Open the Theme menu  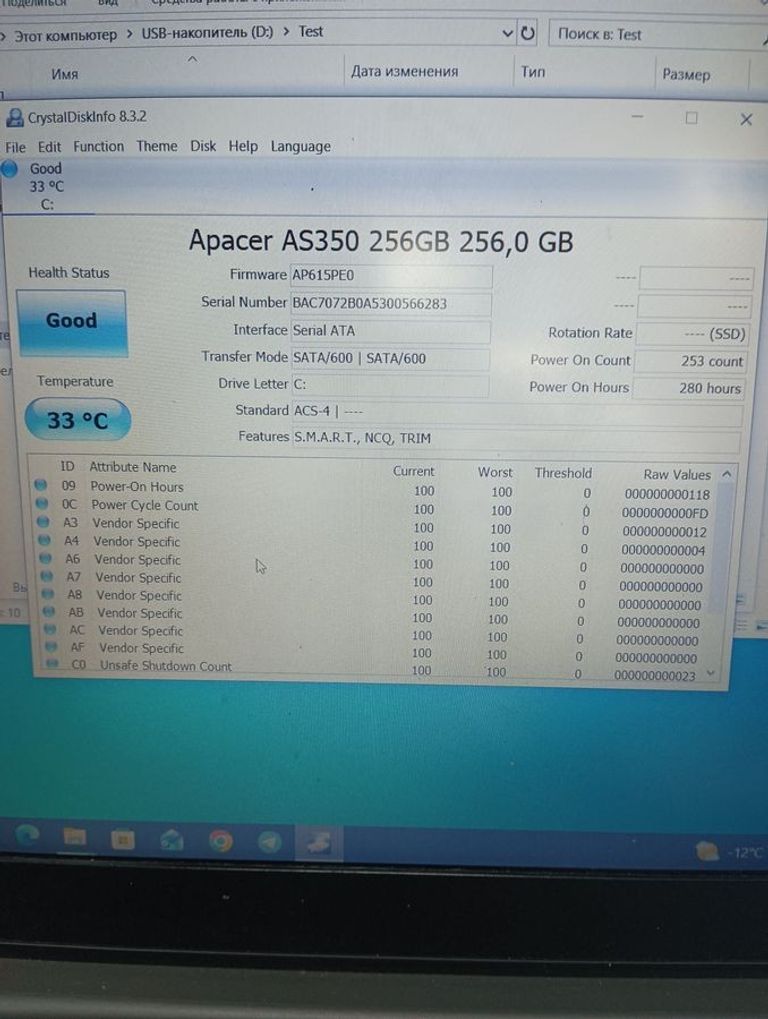tap(157, 146)
